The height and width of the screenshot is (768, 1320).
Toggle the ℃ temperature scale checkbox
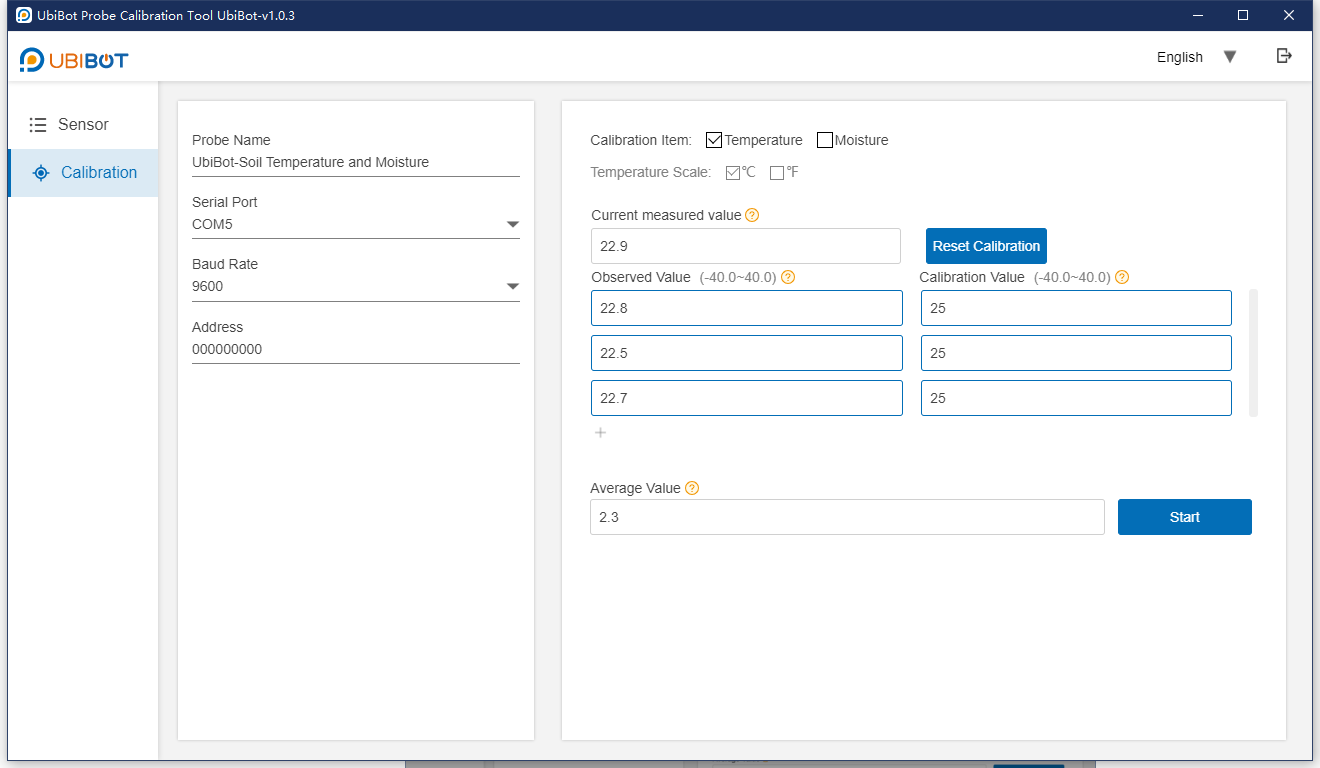(733, 173)
